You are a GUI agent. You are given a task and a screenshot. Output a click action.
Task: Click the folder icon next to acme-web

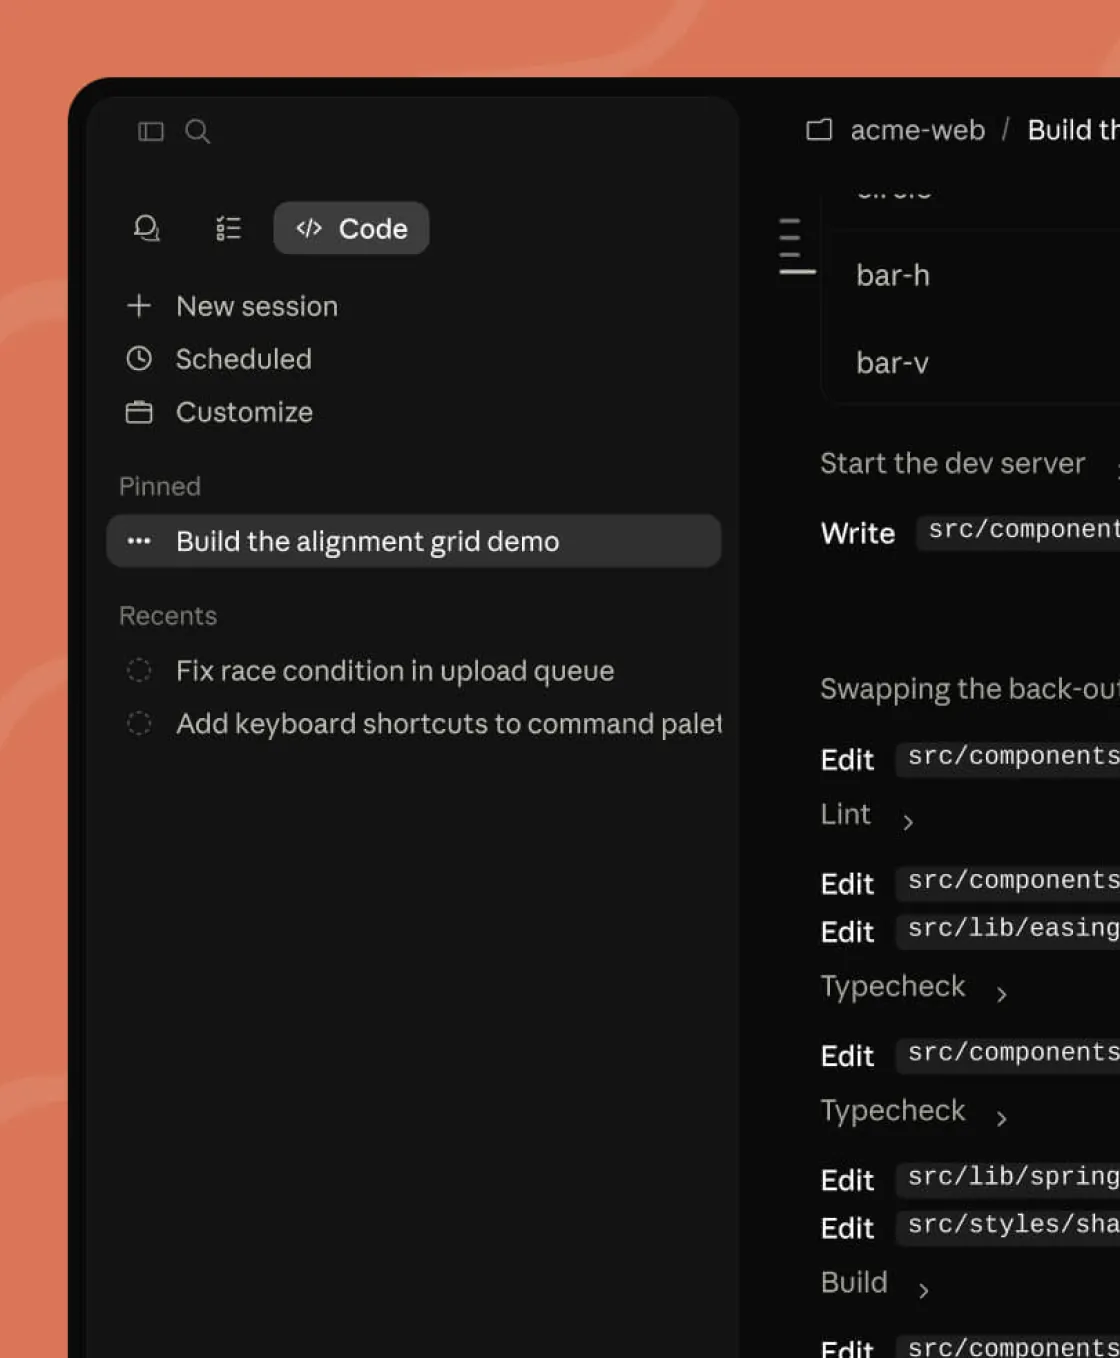[819, 130]
